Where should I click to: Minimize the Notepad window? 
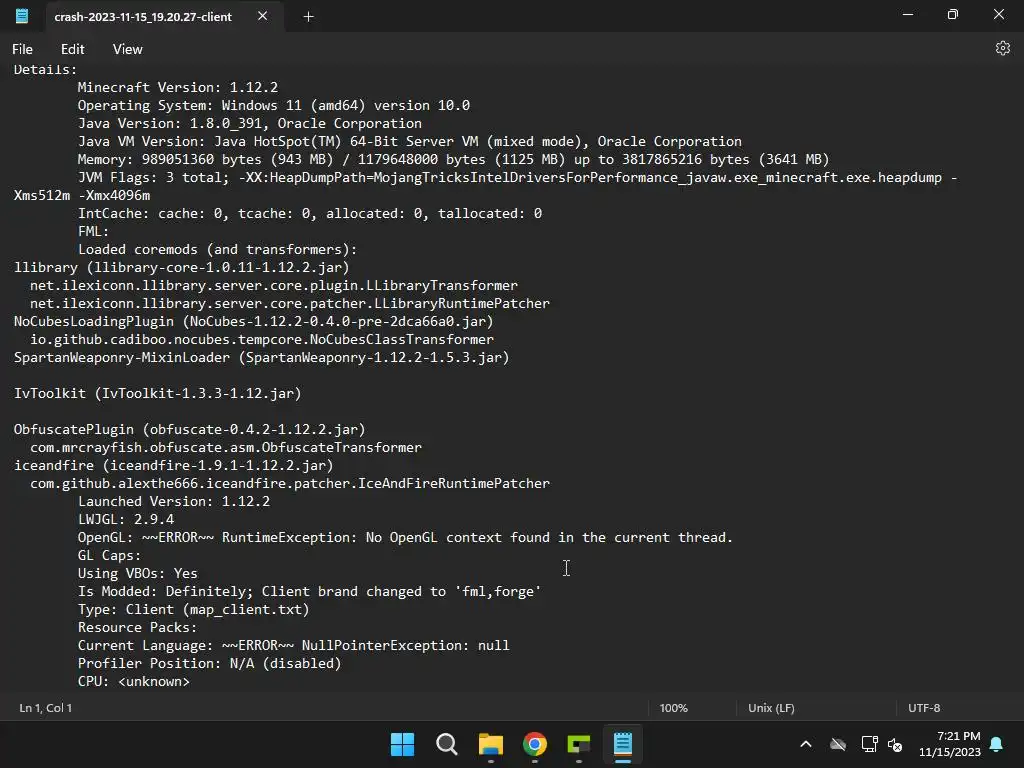point(908,14)
